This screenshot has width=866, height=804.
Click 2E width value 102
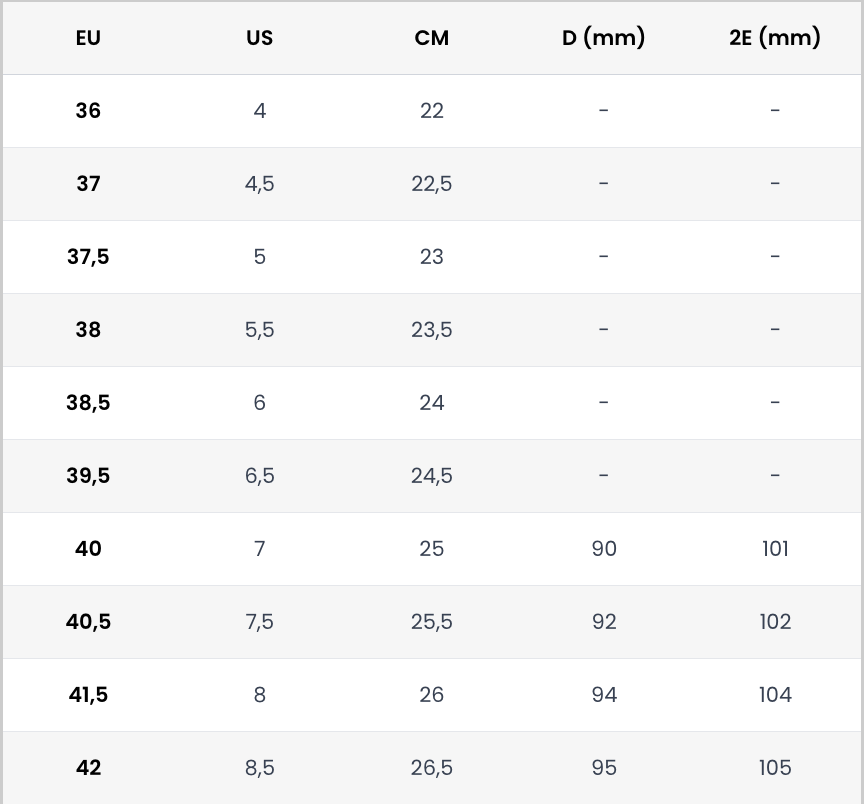(775, 622)
